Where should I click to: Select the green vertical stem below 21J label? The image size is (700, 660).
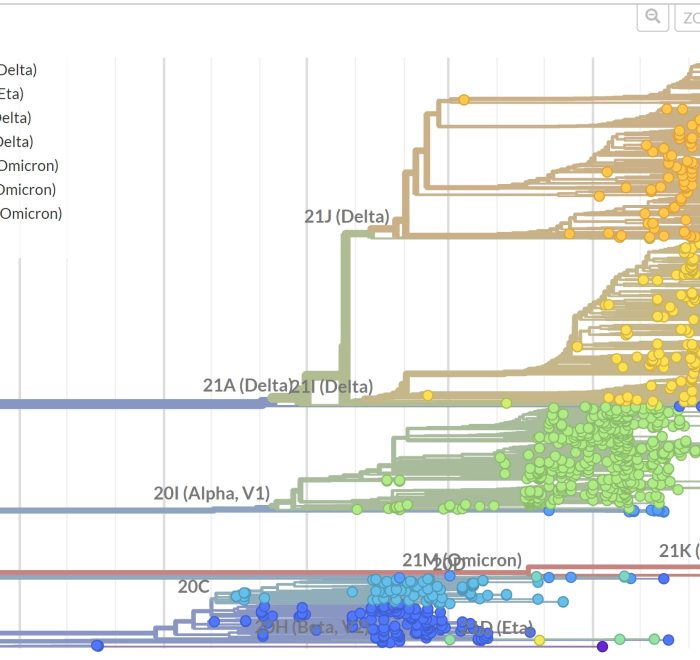point(346,320)
